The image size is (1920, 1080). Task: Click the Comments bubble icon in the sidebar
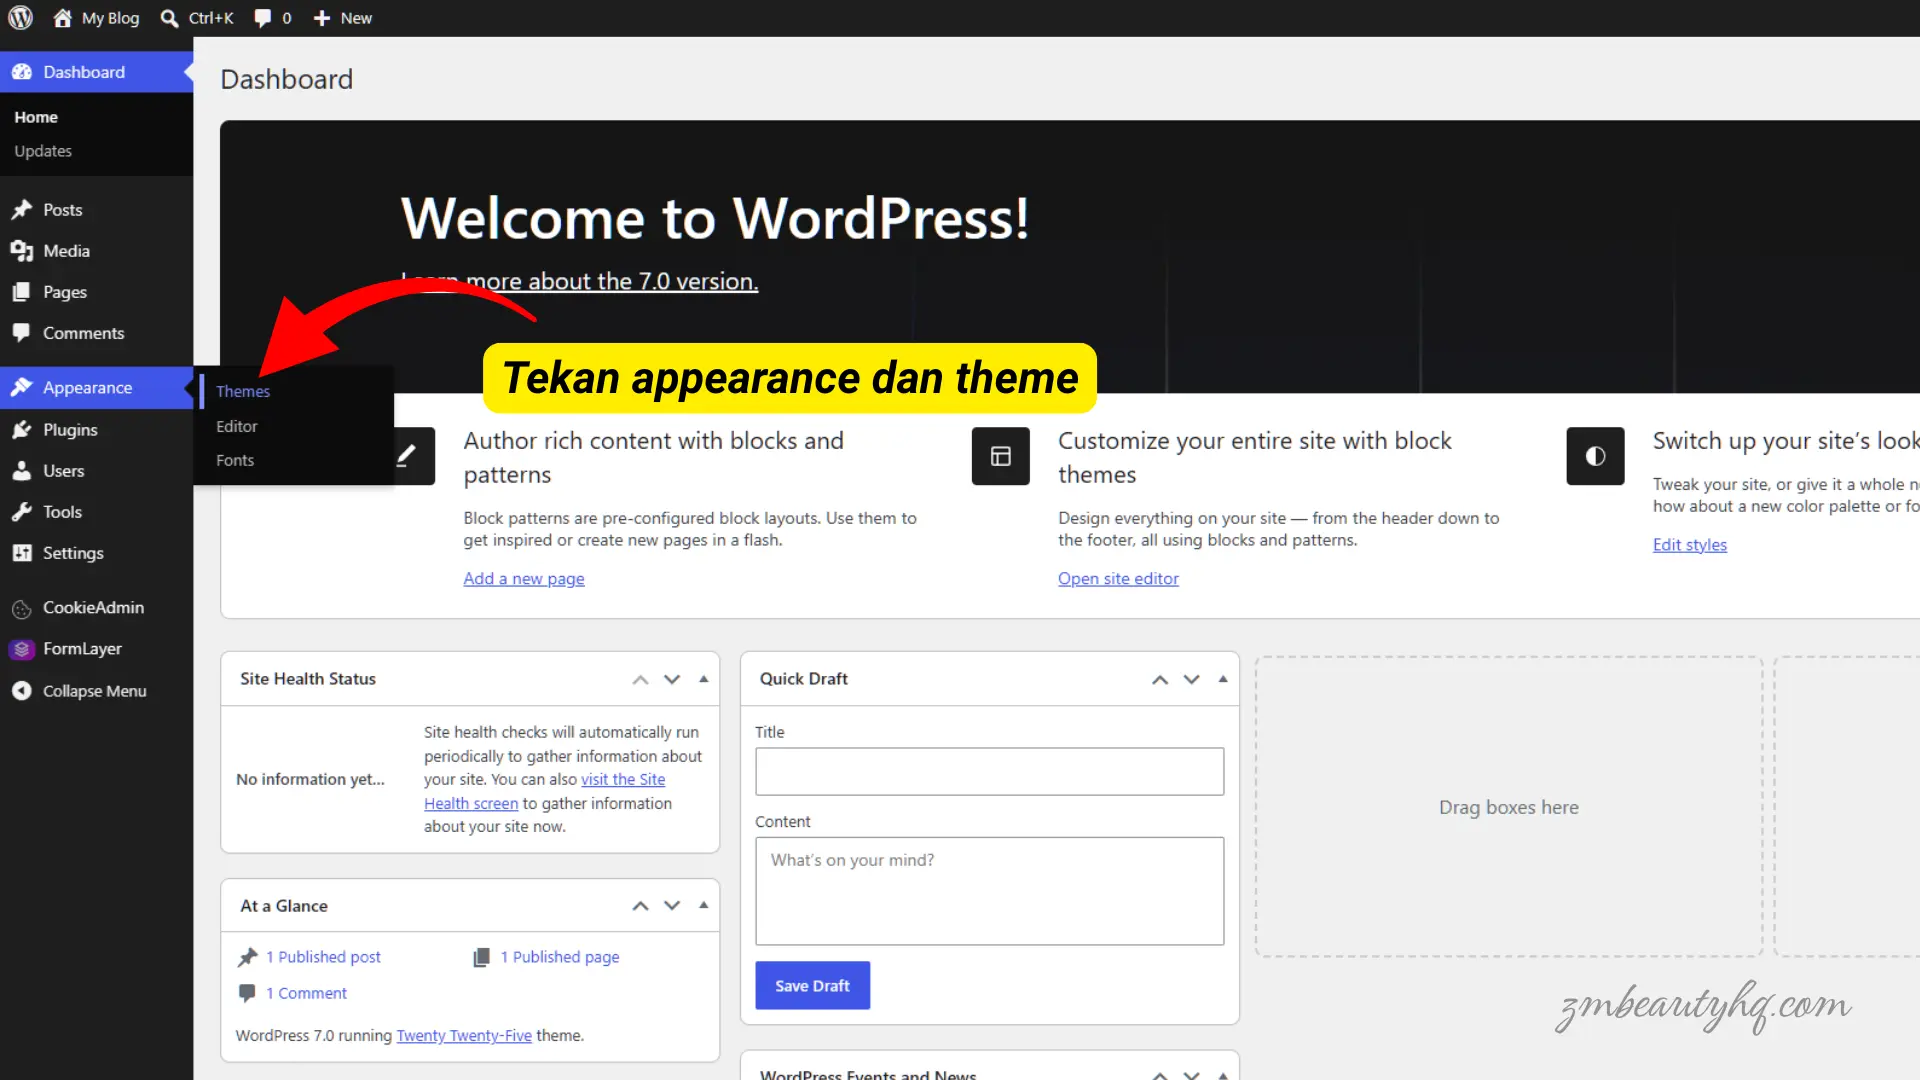[x=21, y=333]
